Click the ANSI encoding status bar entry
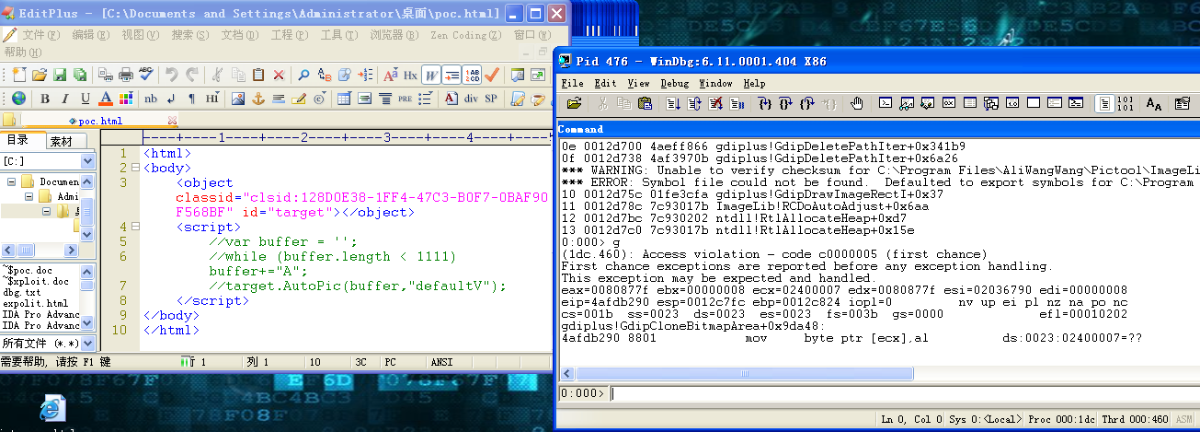Screen dimensions: 1200x432 [442, 361]
